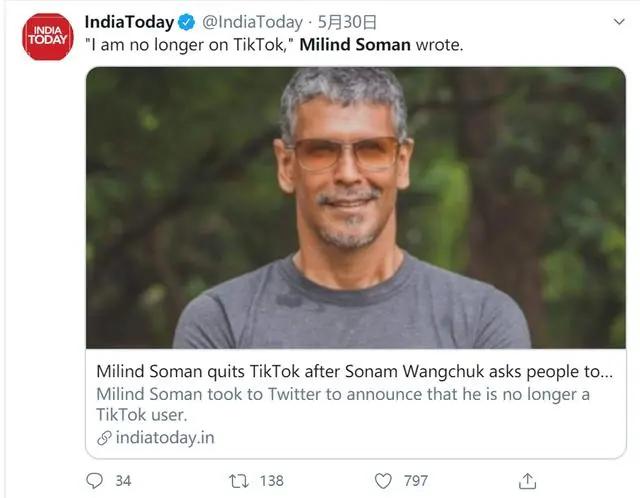Image resolution: width=640 pixels, height=498 pixels.
Task: Click the chain link icon beside indiatoday.in
Action: pyautogui.click(x=104, y=437)
